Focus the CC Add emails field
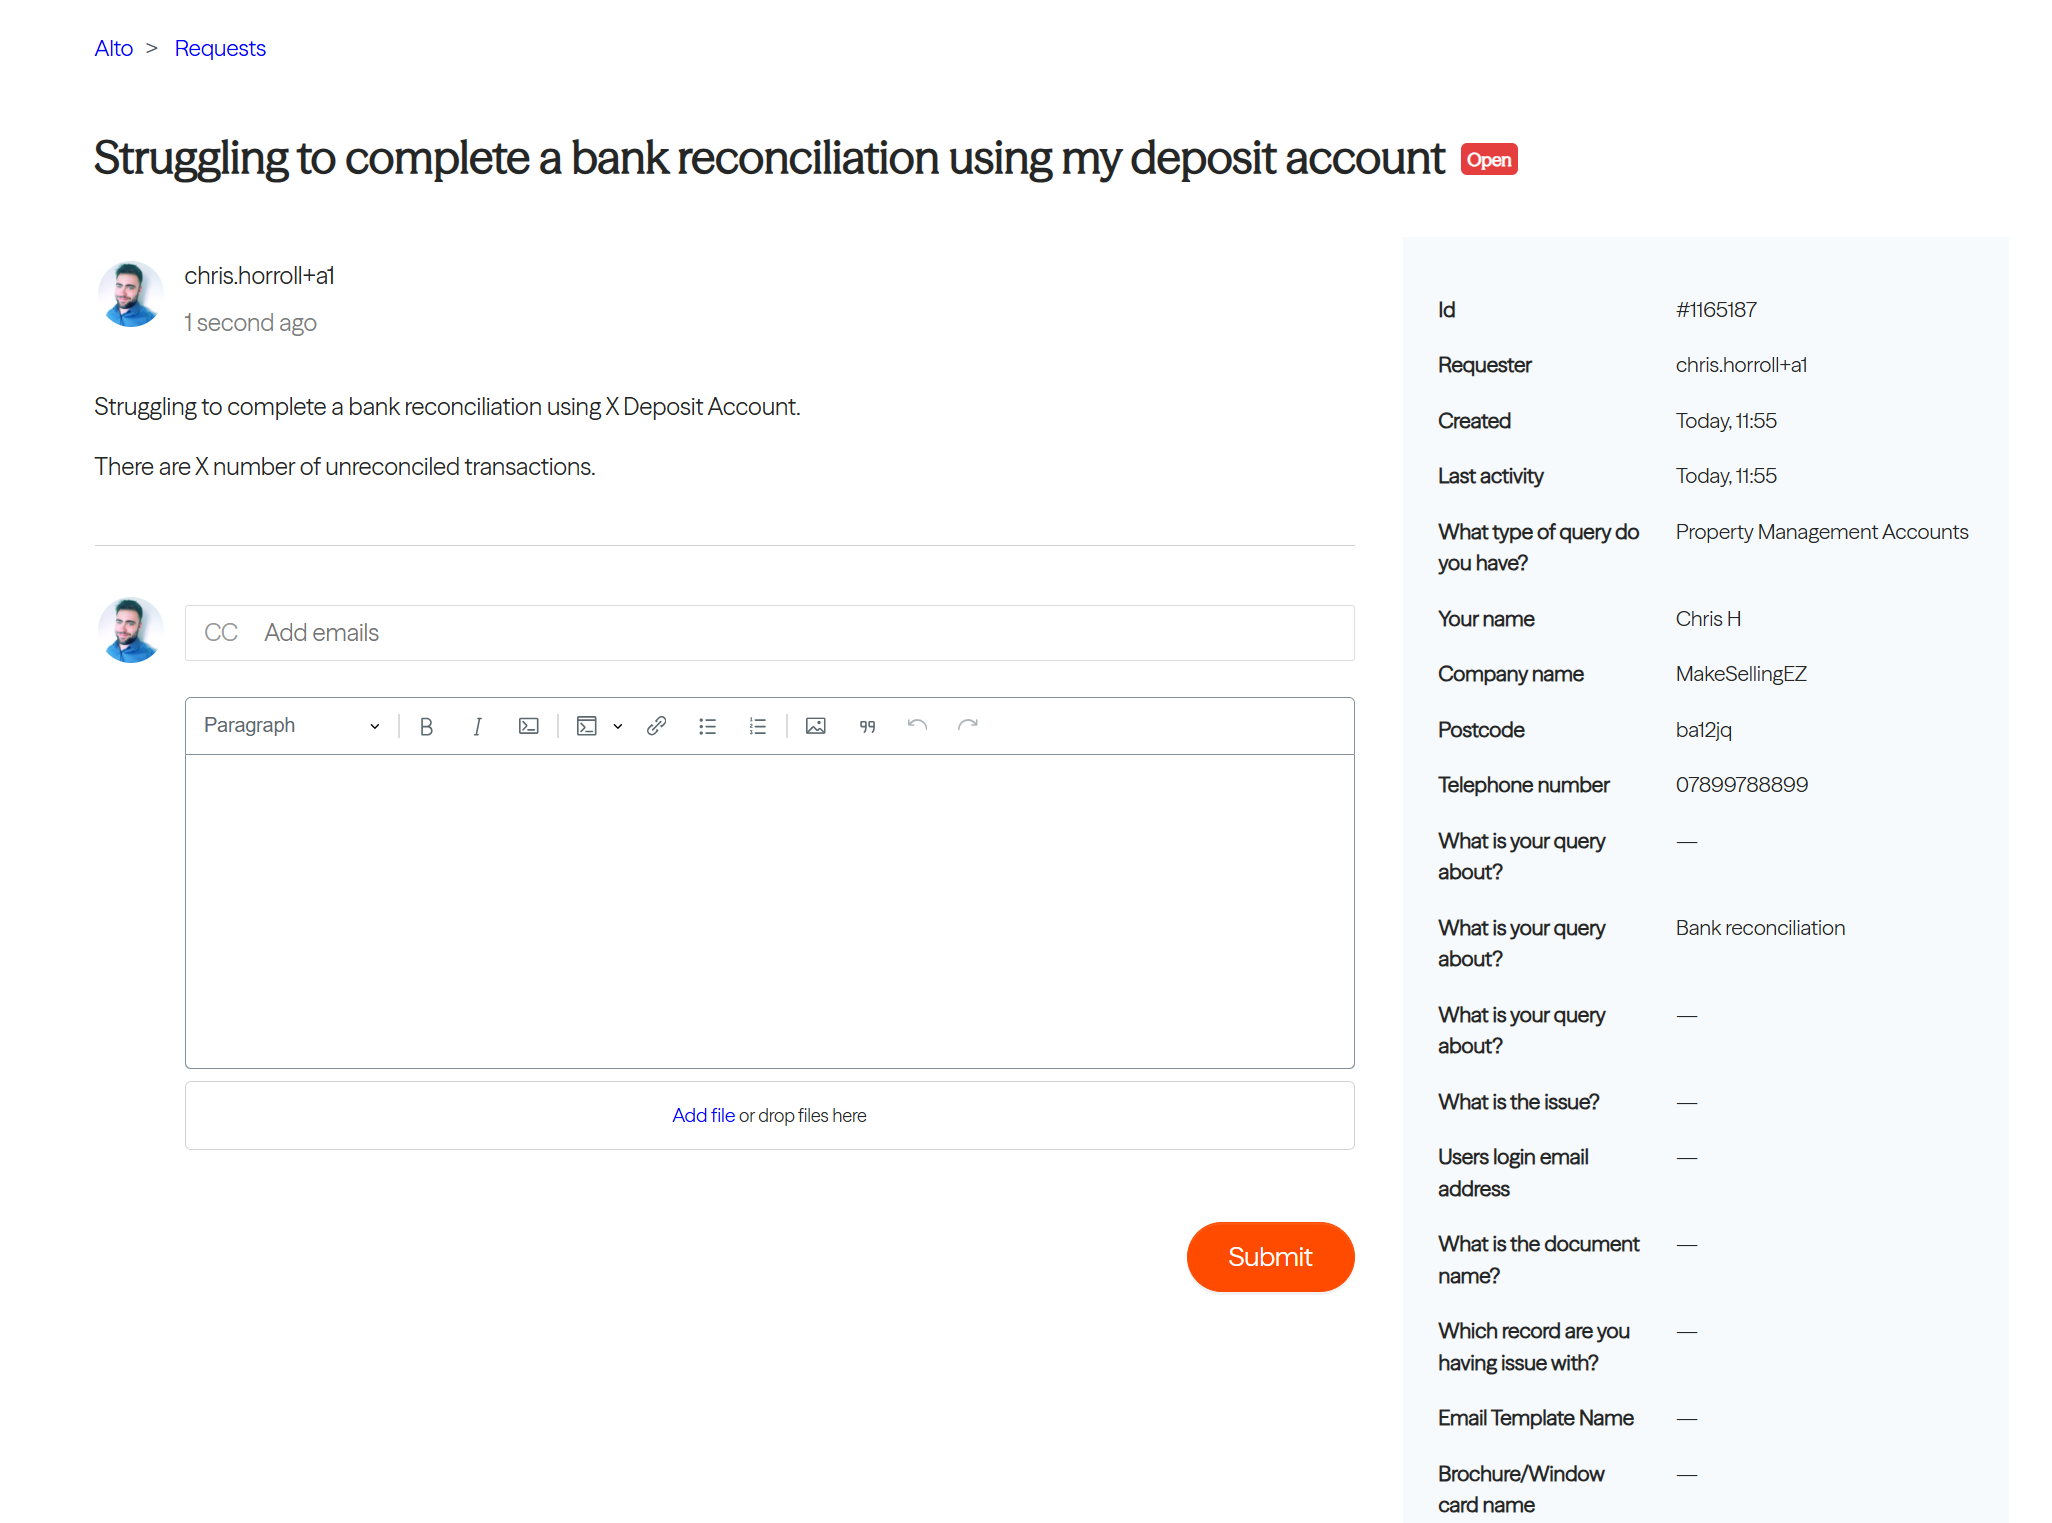 770,633
